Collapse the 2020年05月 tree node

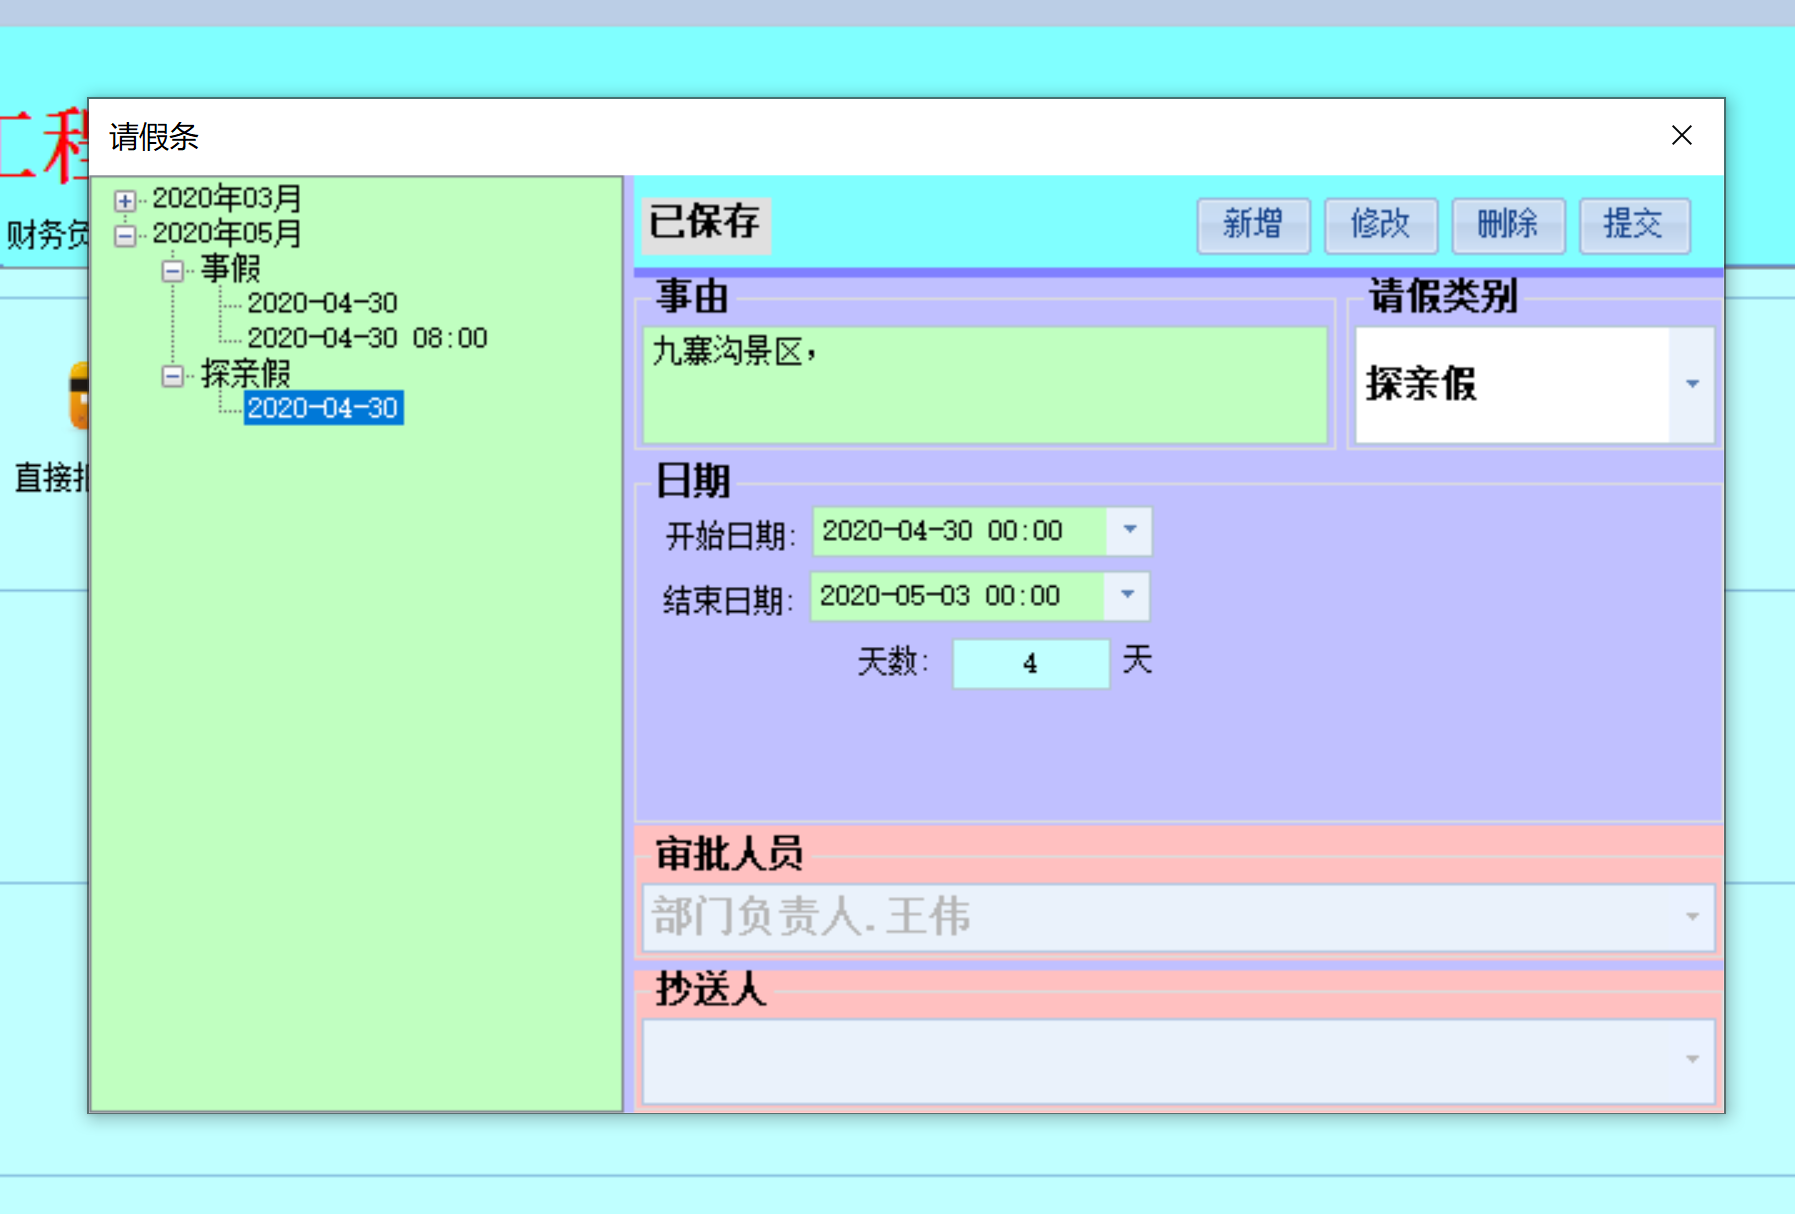click(x=125, y=236)
